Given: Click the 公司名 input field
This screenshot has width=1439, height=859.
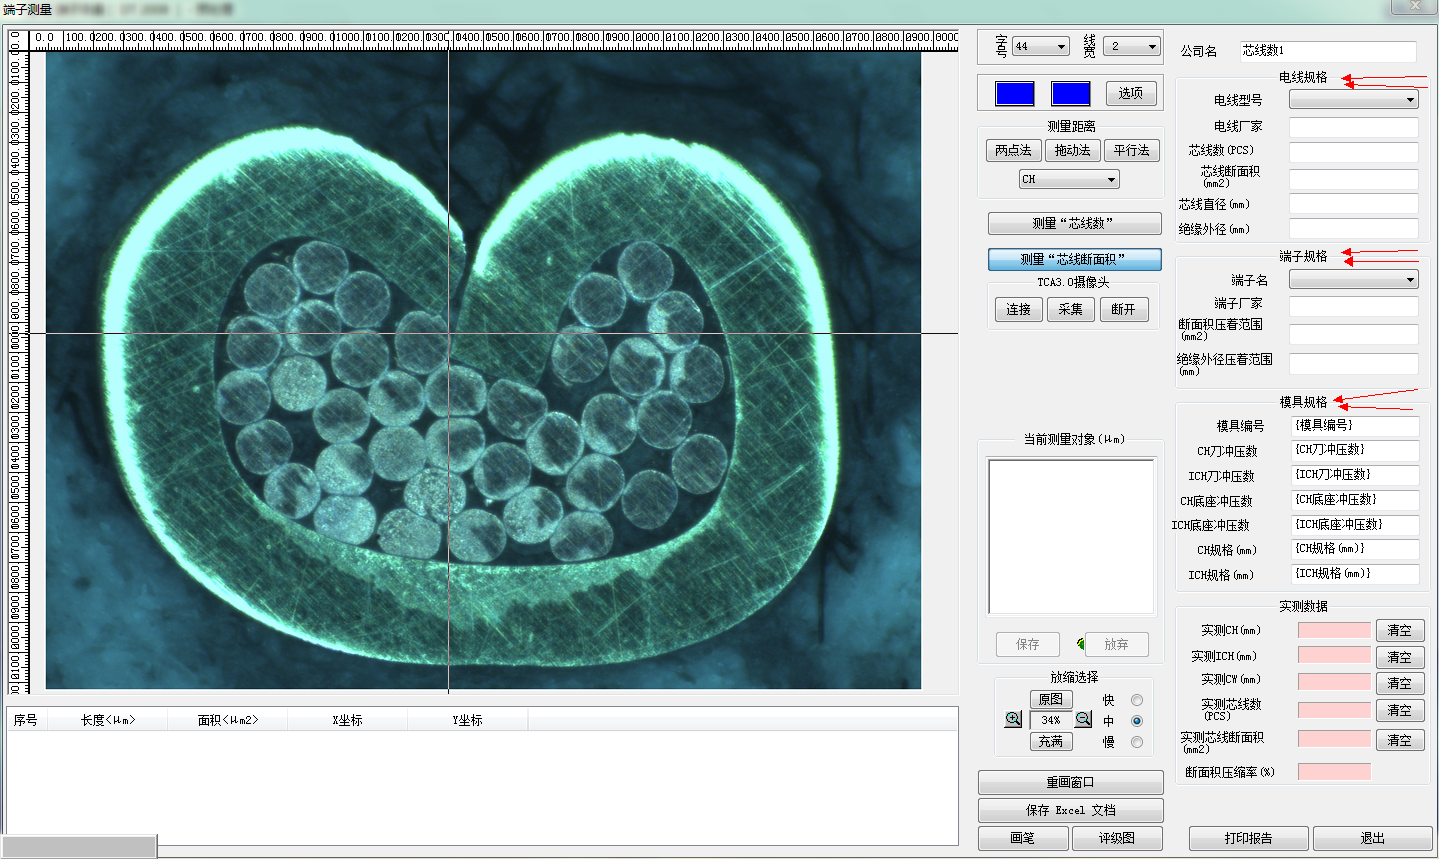Looking at the screenshot, I should click(1328, 51).
